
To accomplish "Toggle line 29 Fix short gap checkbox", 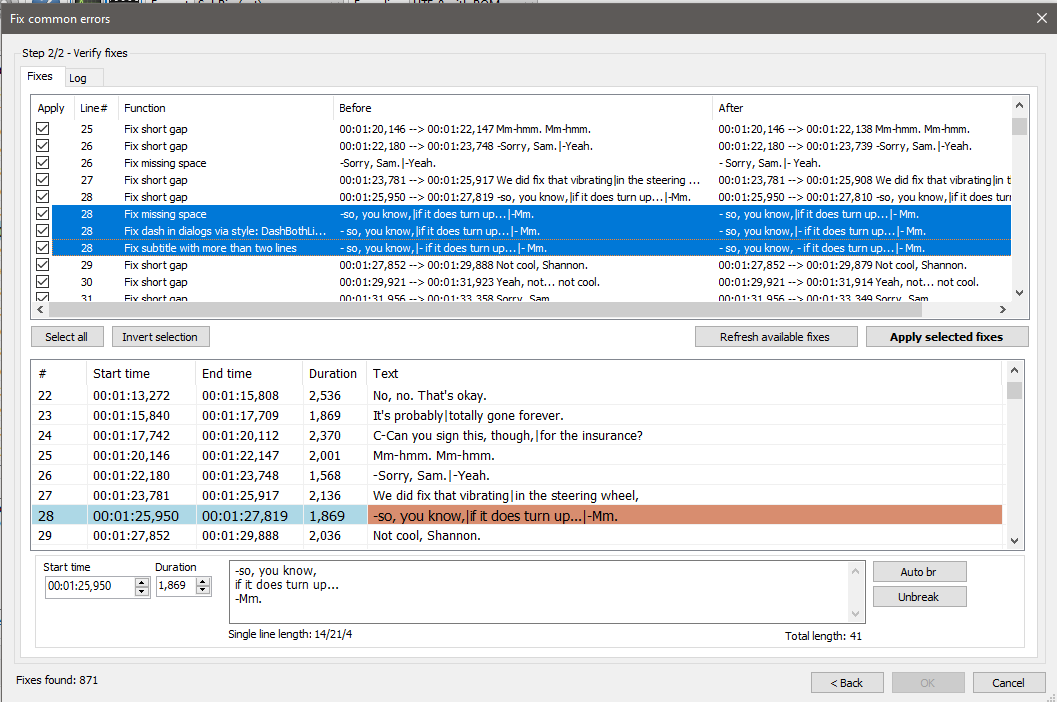I will pos(42,265).
